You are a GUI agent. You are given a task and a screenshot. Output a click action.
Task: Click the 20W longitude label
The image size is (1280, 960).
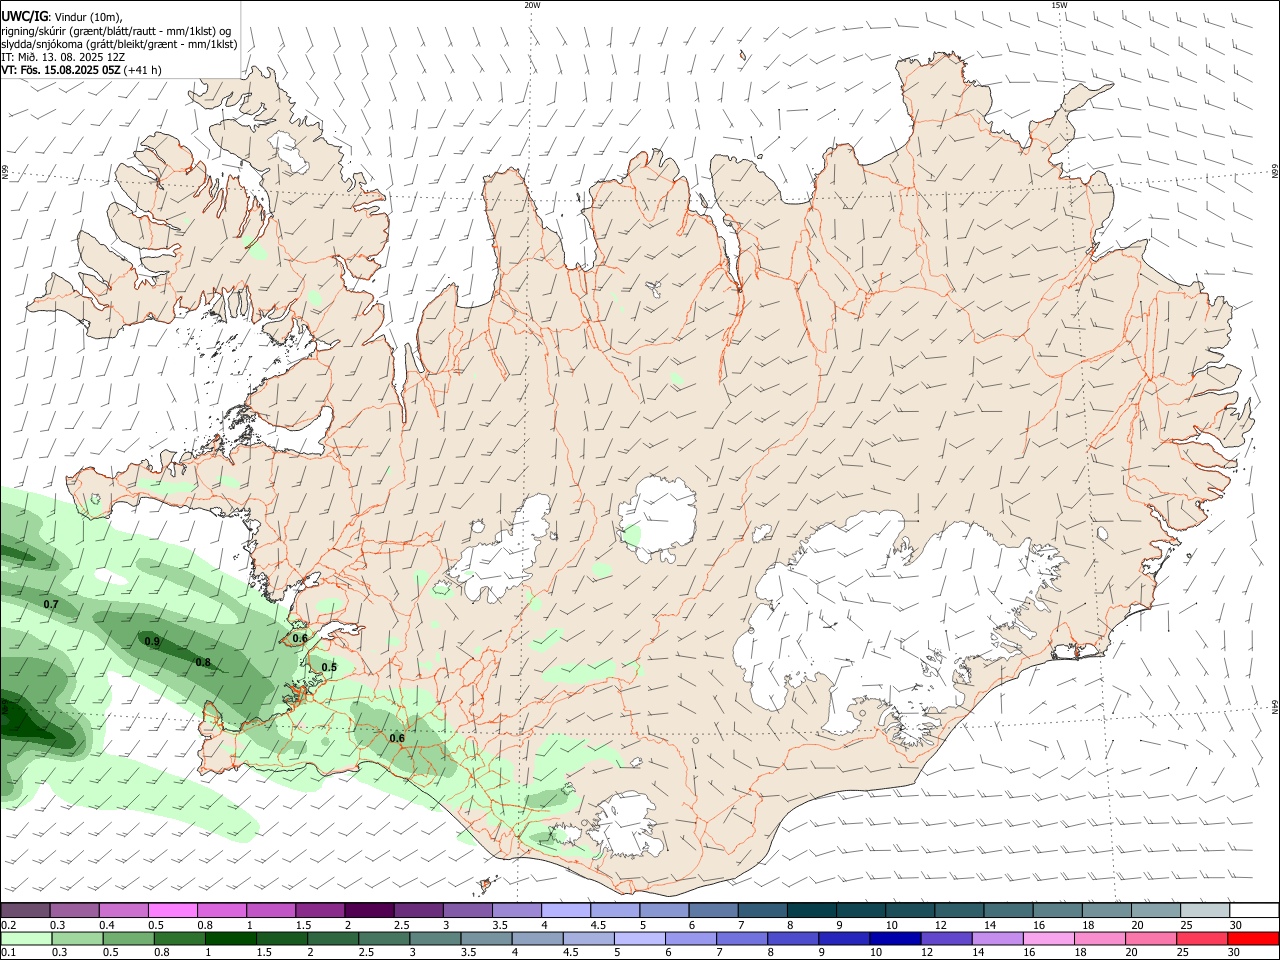[x=532, y=5]
